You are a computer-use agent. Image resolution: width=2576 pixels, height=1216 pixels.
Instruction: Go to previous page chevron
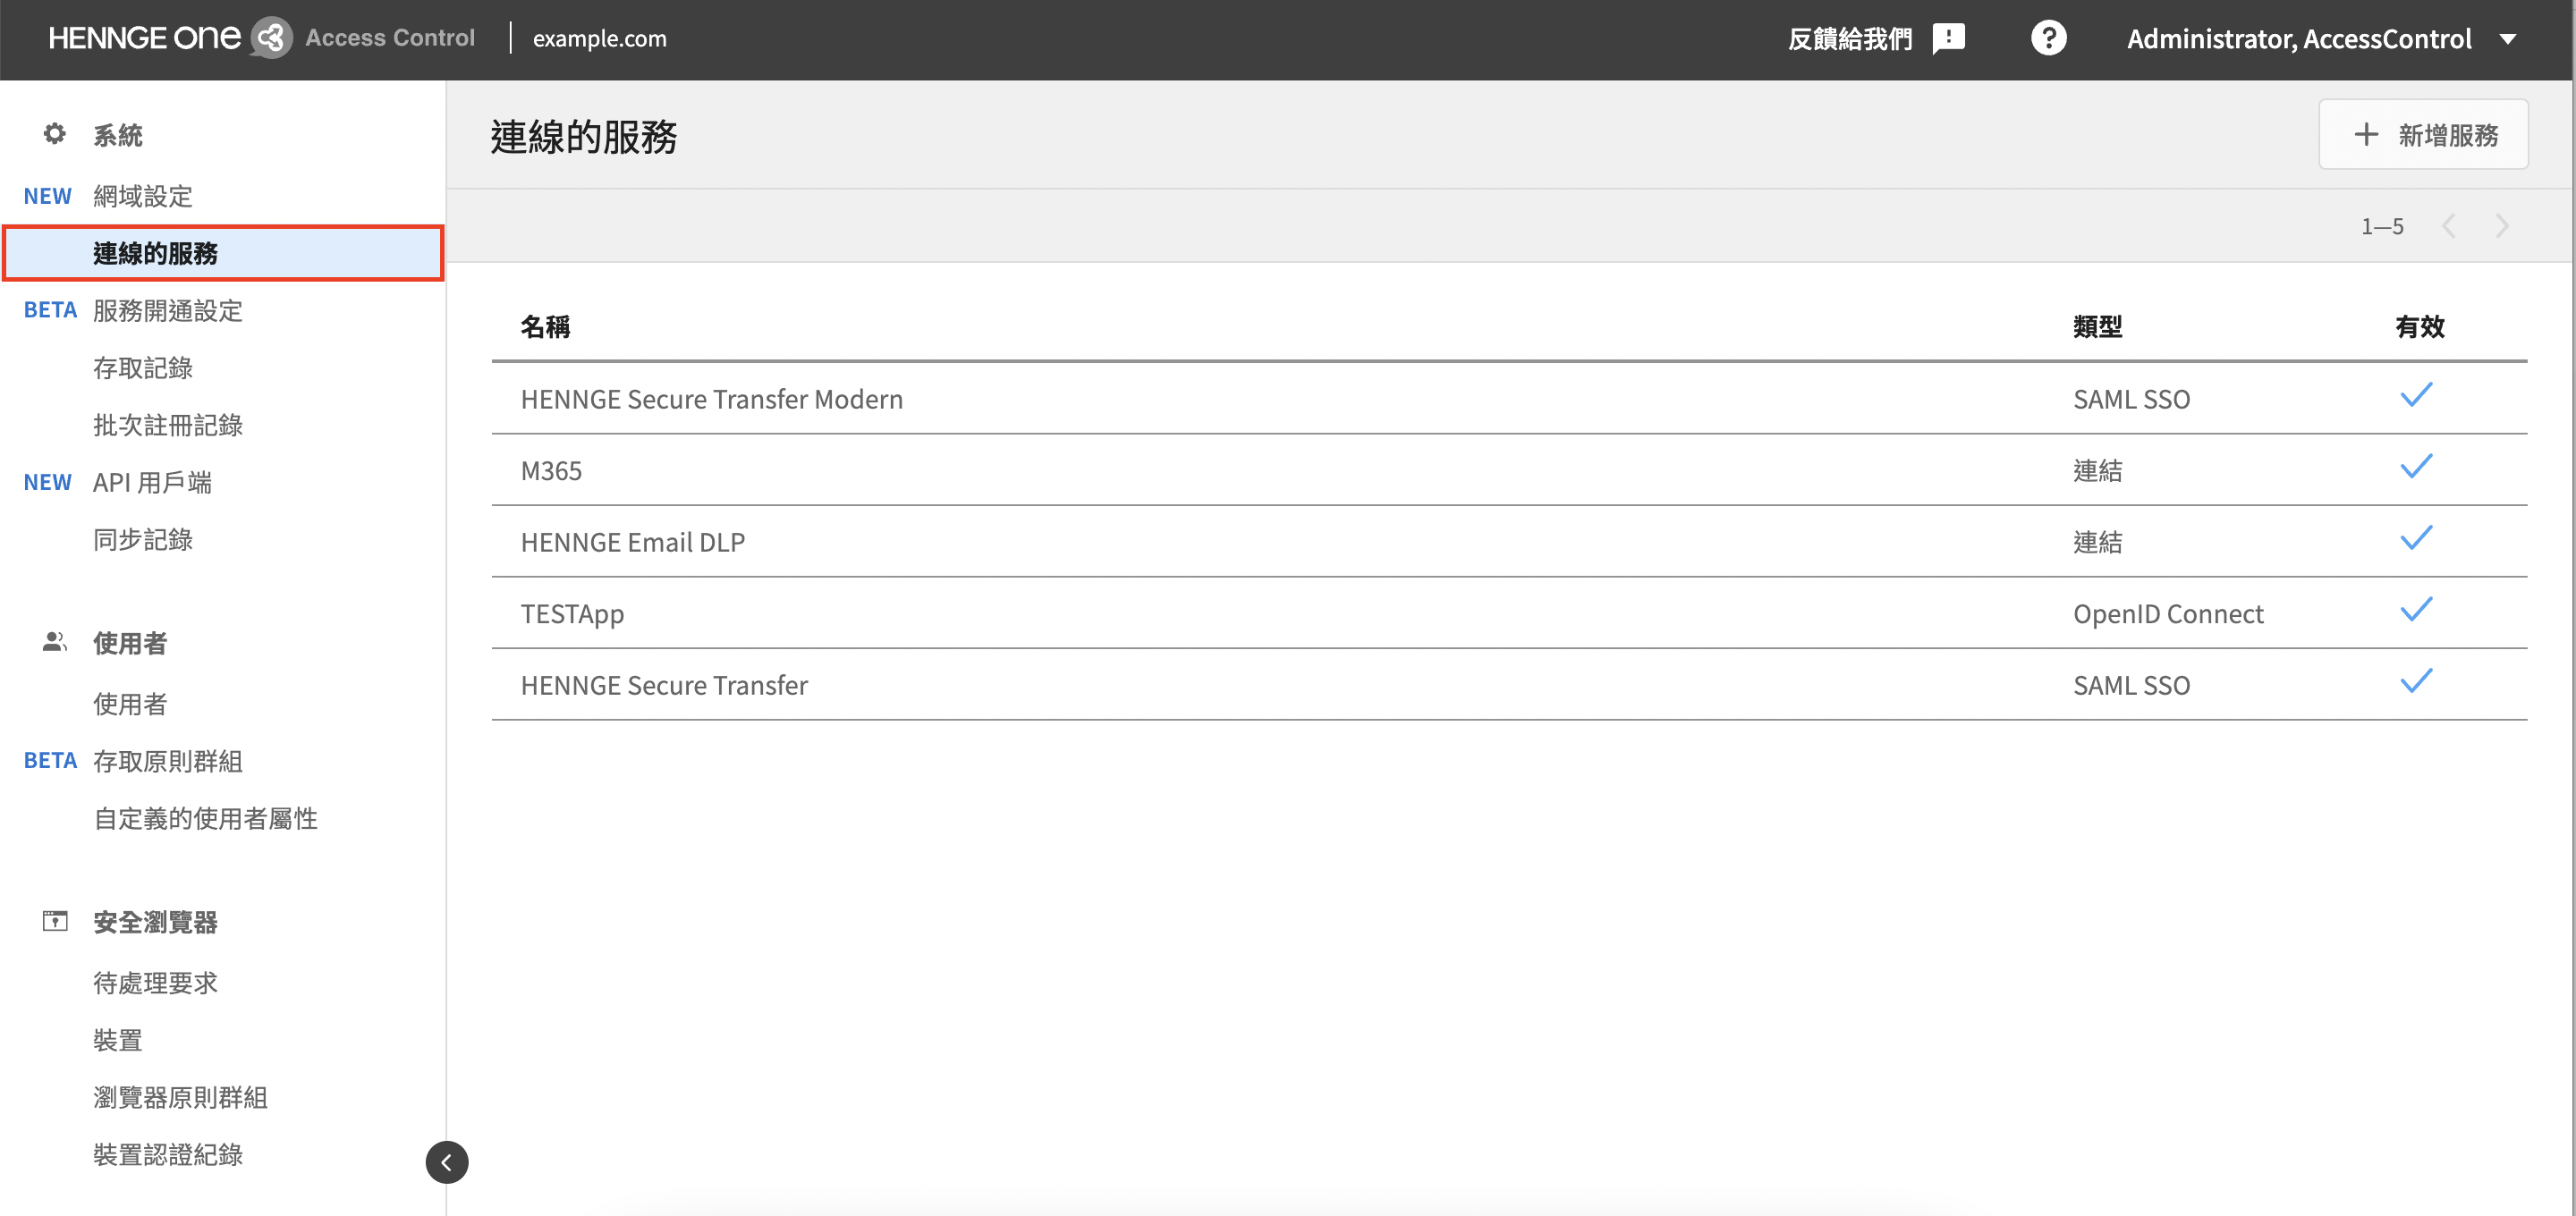[x=2449, y=226]
